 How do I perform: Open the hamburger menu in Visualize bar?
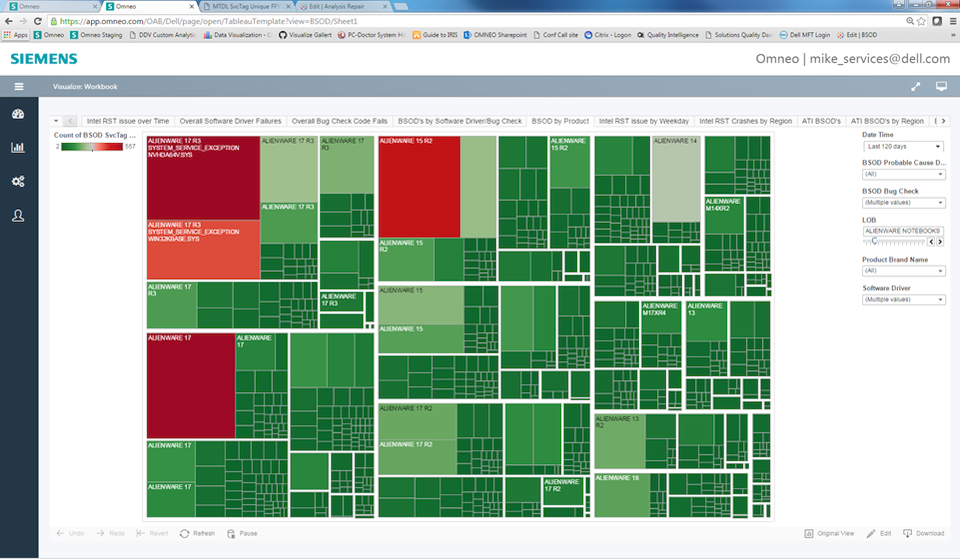click(19, 86)
